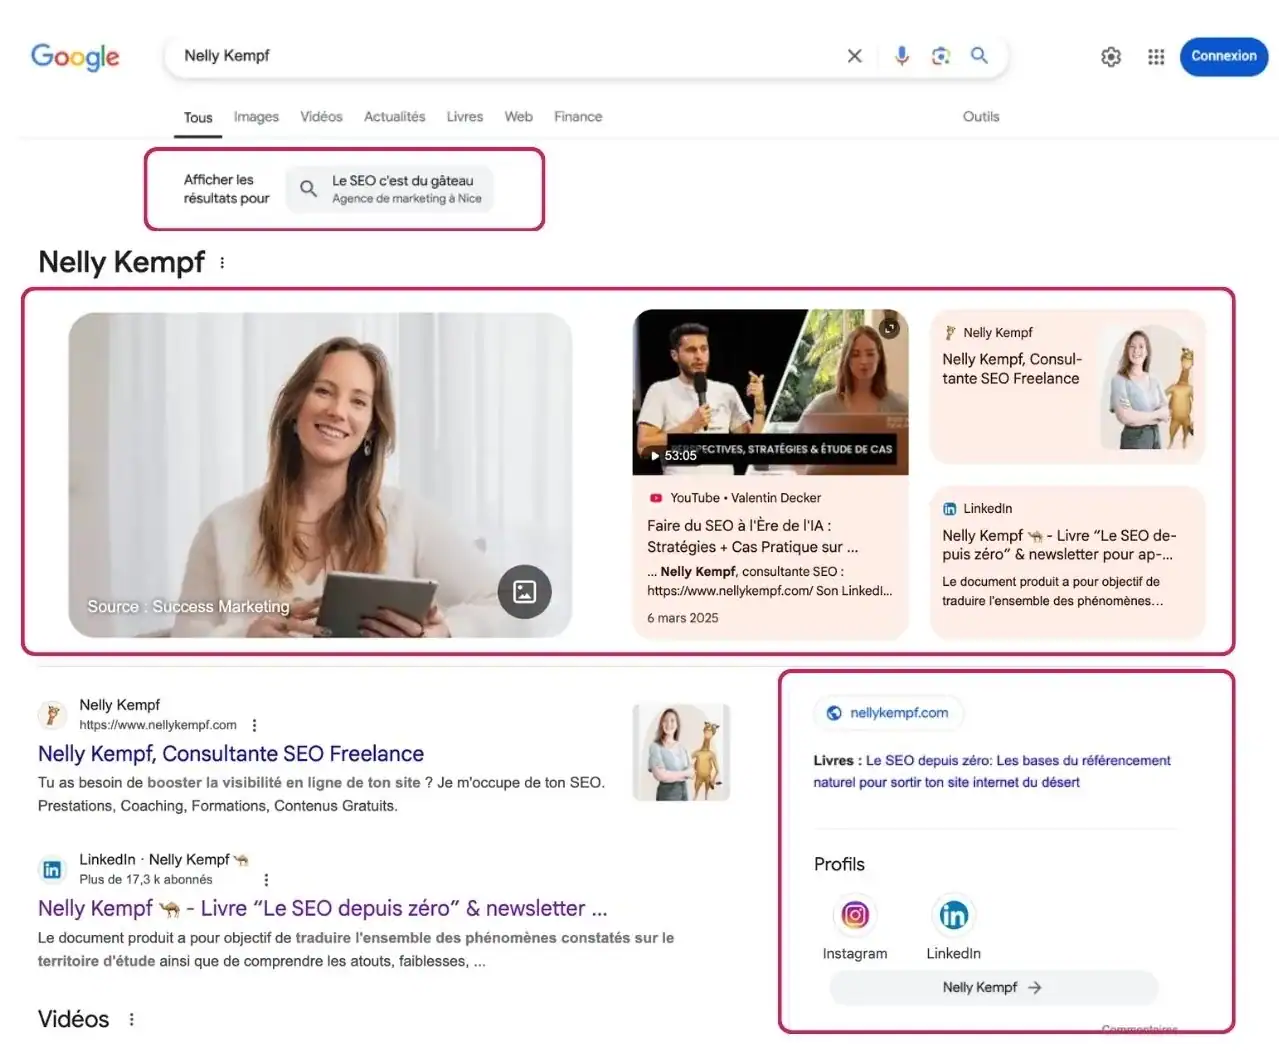Open Nelly Kempf Livre Le SEO depuis zéro result

[x=322, y=908]
